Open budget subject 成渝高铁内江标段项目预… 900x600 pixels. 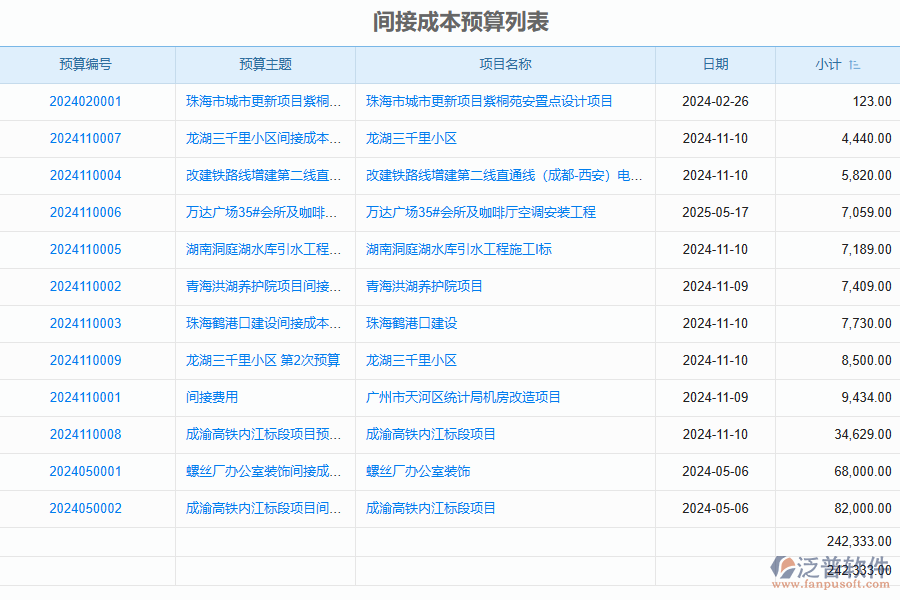263,435
